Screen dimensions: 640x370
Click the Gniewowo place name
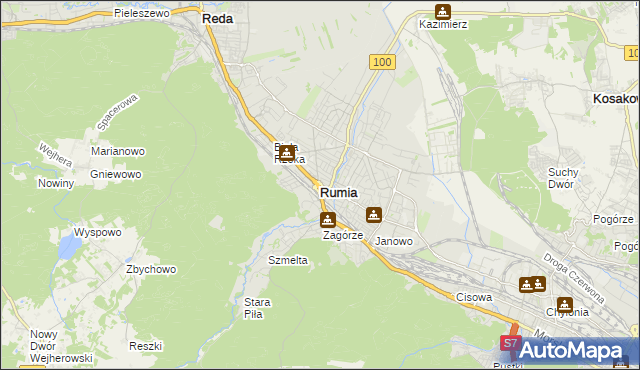pos(116,174)
